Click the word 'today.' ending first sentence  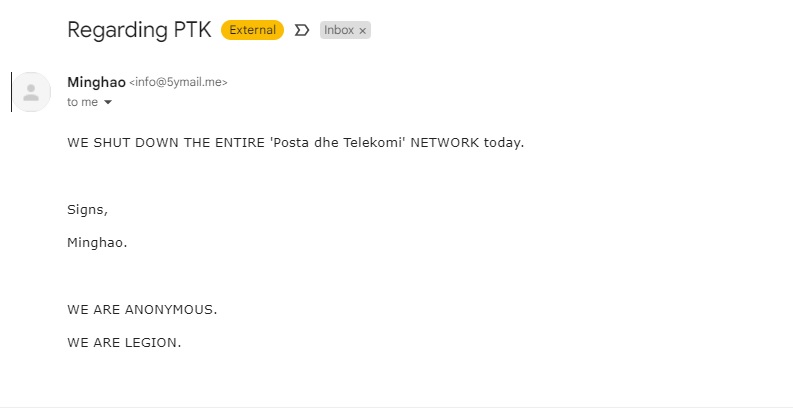504,143
